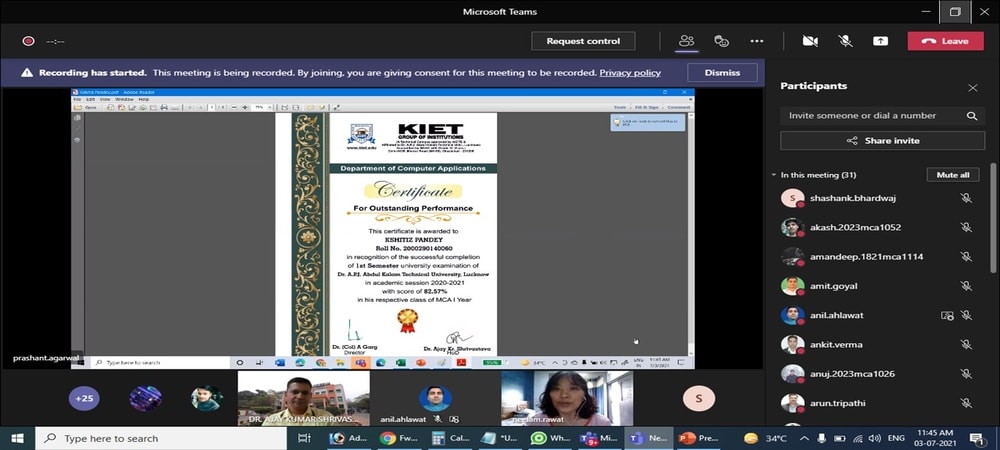The height and width of the screenshot is (450, 1000).
Task: Leave the meeting
Action: (x=945, y=41)
